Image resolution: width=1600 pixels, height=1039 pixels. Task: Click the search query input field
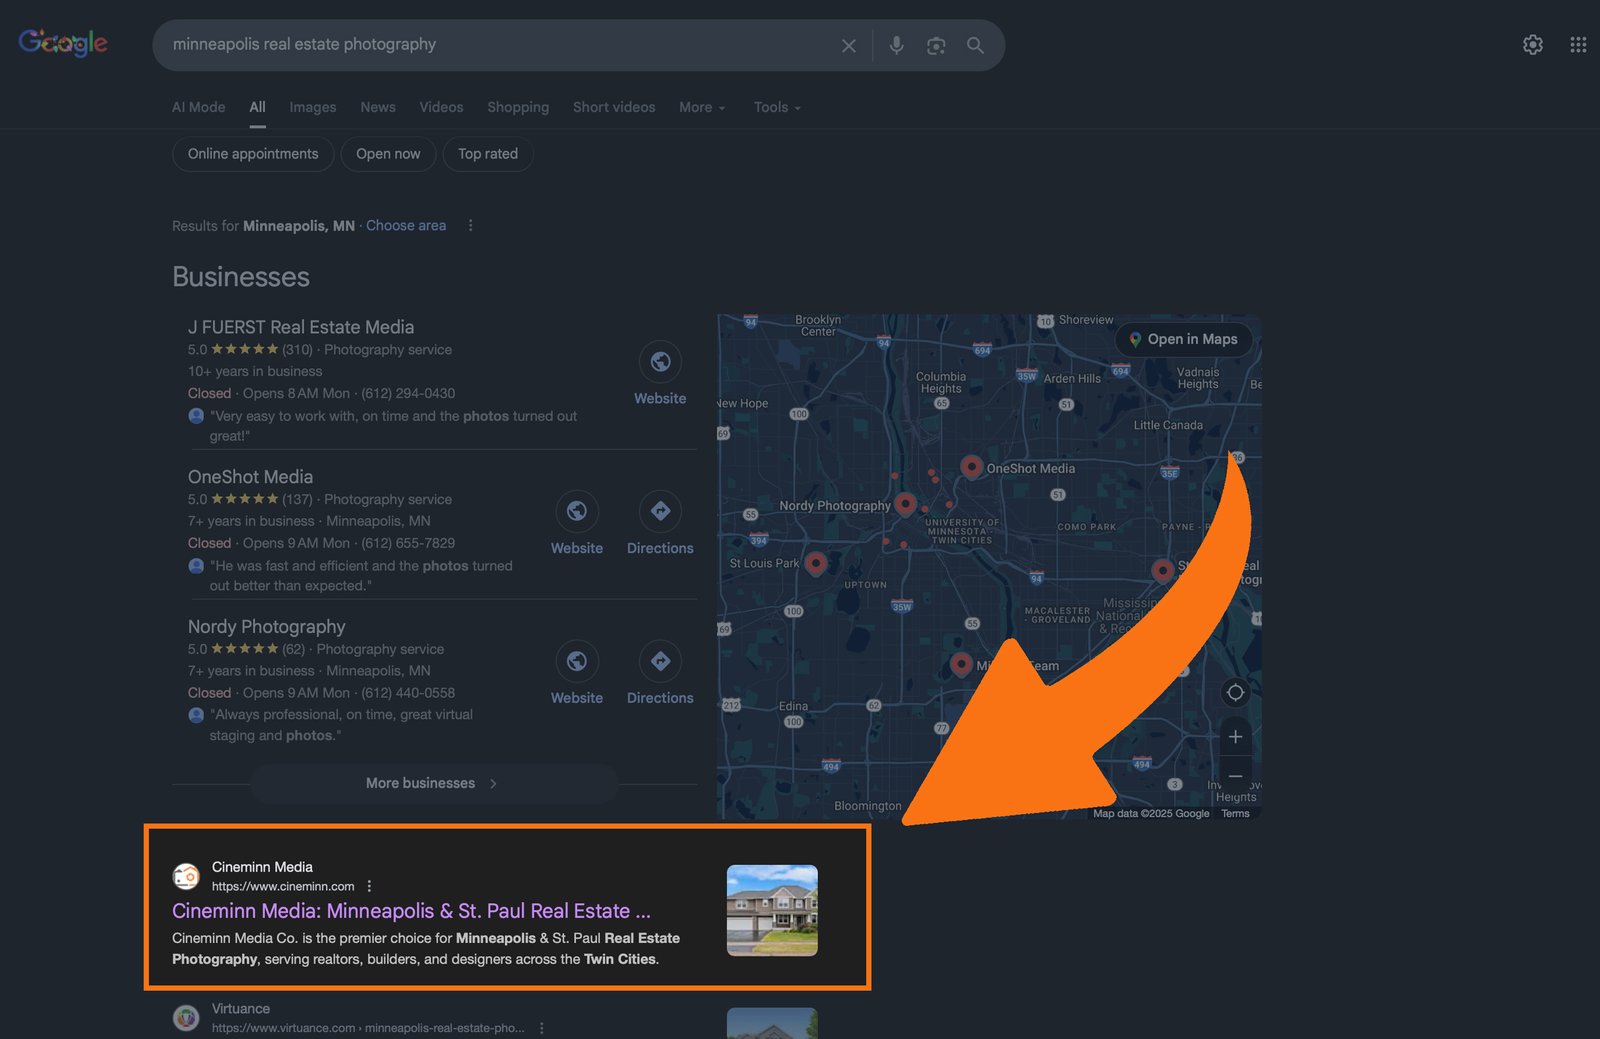[500, 45]
